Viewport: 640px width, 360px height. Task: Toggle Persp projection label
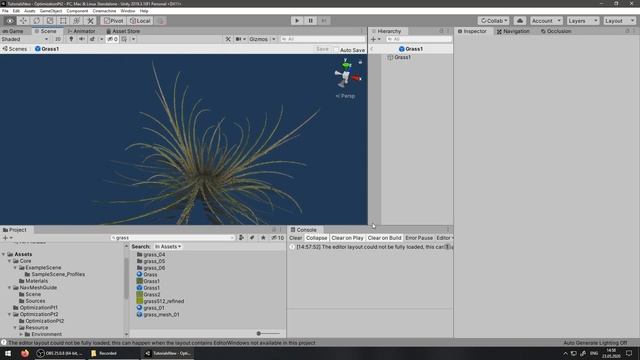pos(345,96)
